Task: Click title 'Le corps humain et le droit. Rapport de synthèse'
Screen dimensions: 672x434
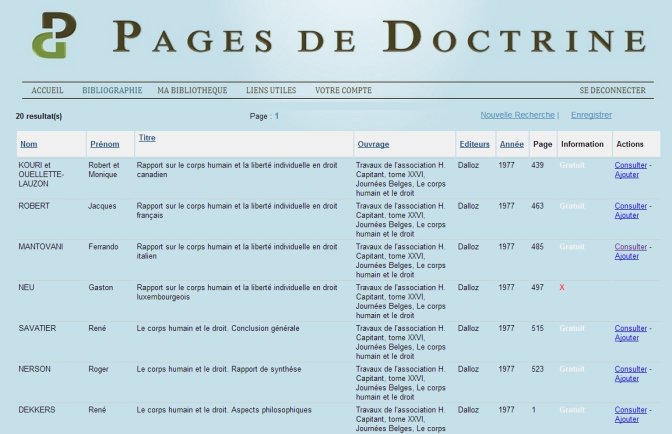Action: [219, 369]
